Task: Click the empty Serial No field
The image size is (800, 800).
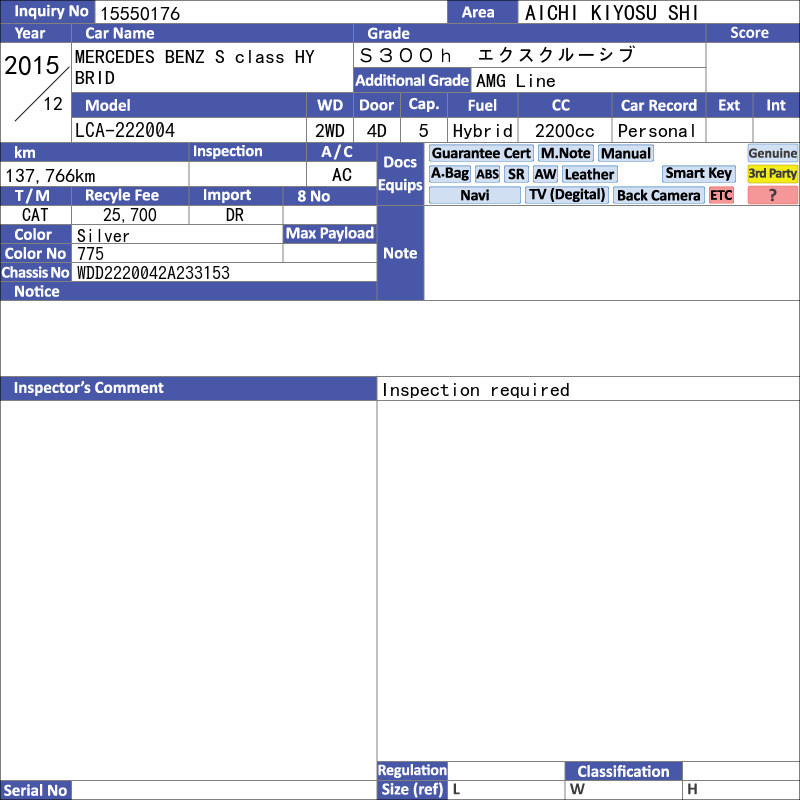Action: pyautogui.click(x=224, y=790)
